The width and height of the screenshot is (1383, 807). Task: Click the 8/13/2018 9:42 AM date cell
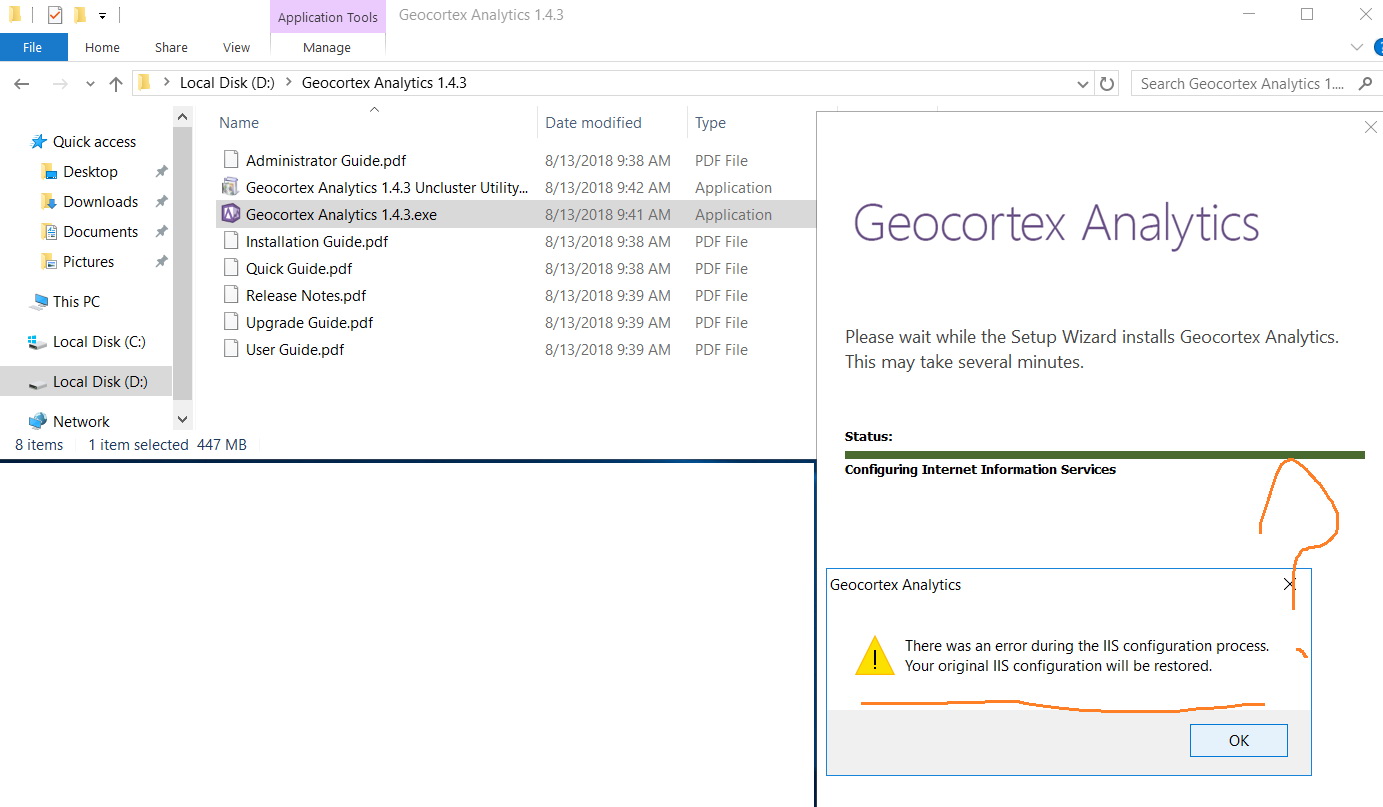coord(608,187)
